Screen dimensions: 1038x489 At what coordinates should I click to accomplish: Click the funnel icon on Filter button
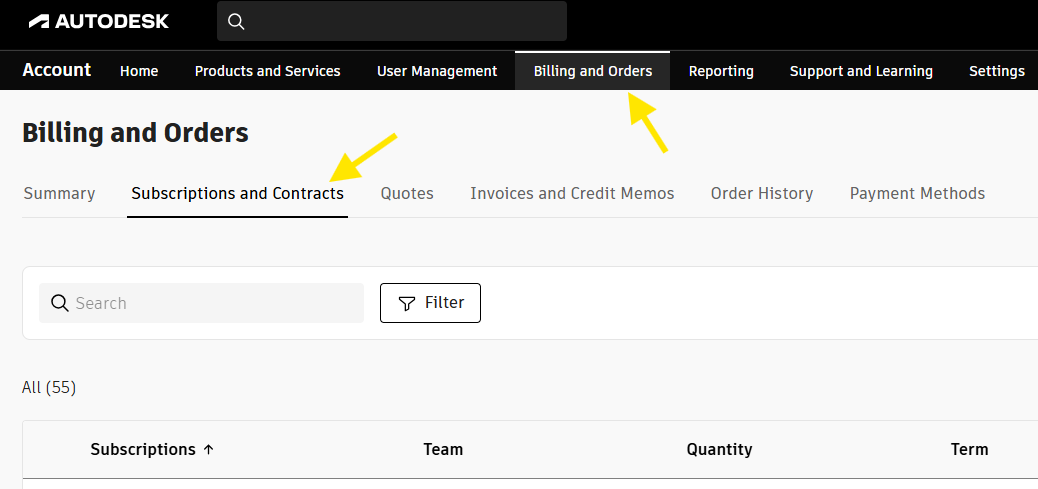point(406,303)
